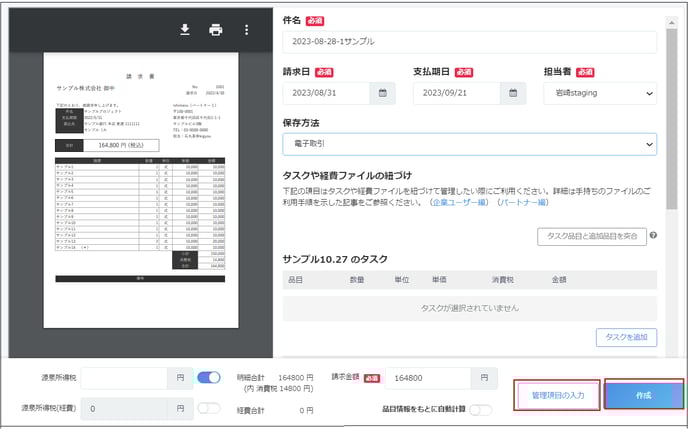
Task: Edit the 請求金額 field
Action: click(x=428, y=378)
